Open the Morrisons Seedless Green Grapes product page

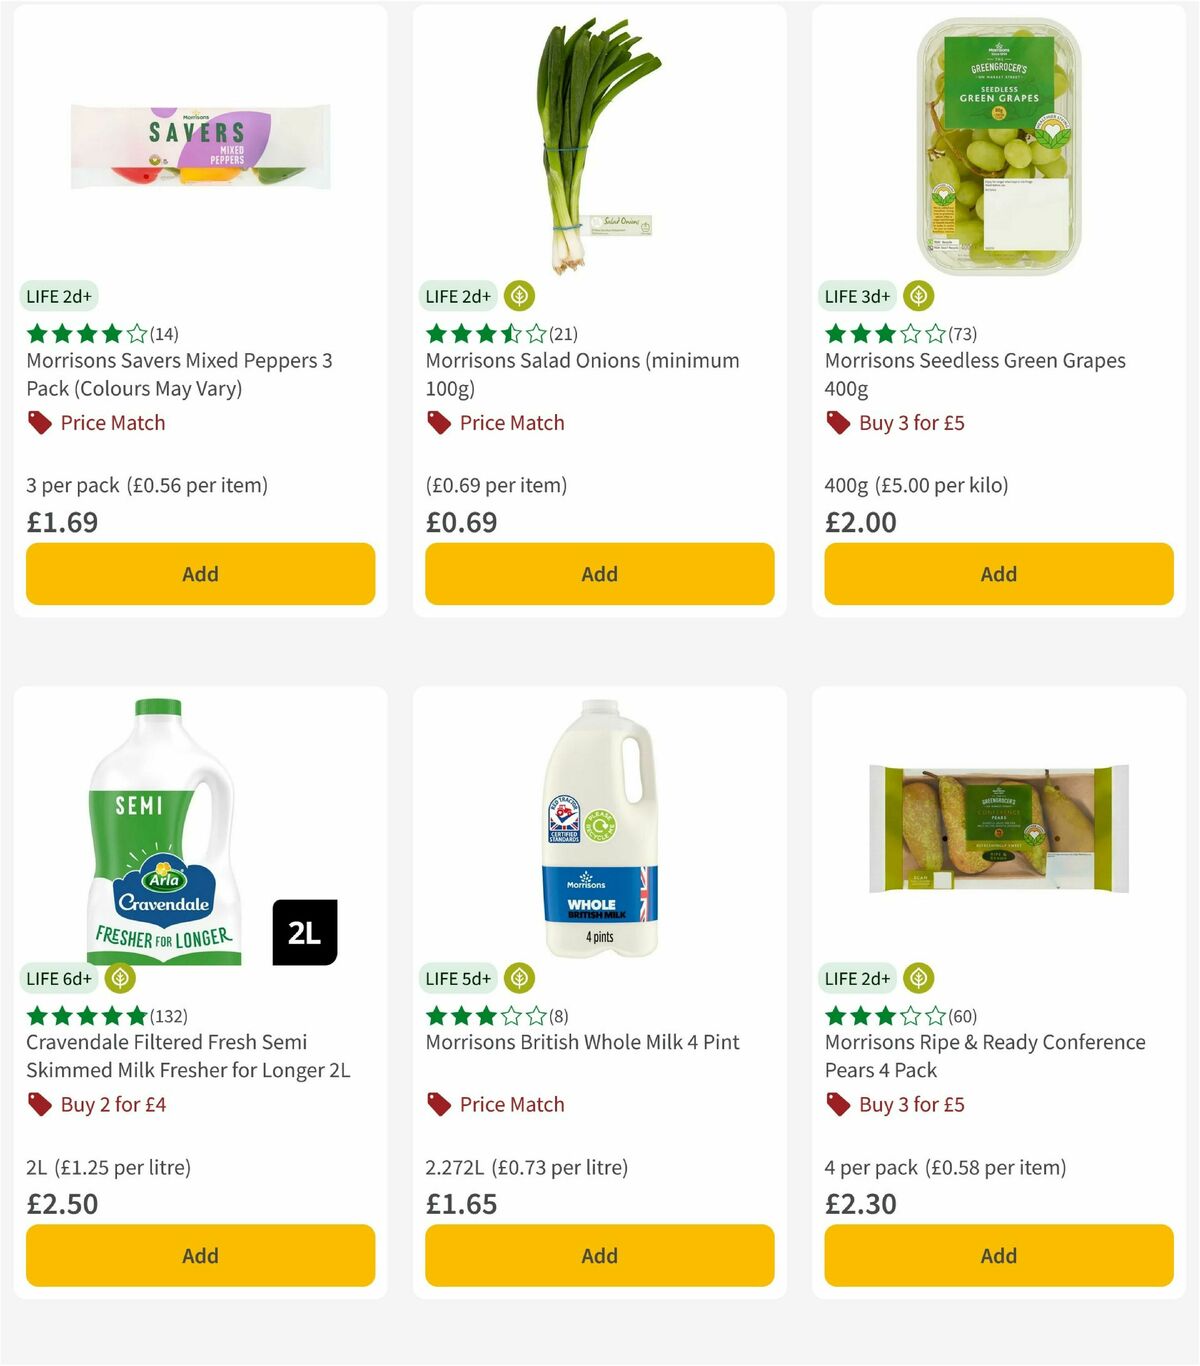(974, 374)
